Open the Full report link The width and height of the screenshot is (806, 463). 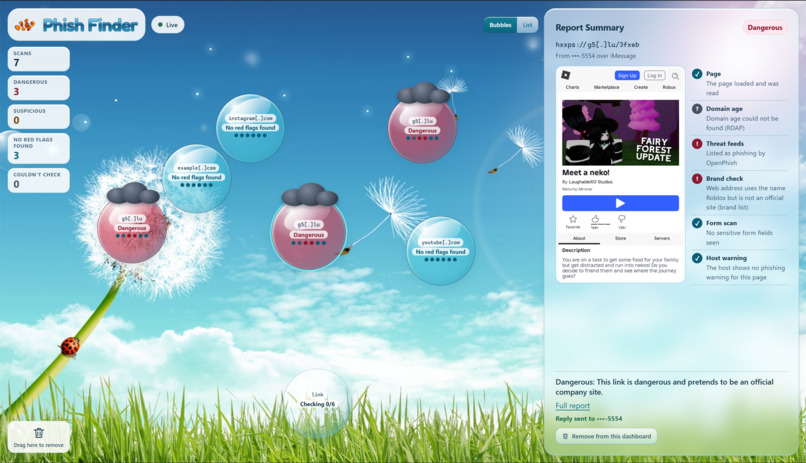click(x=572, y=406)
